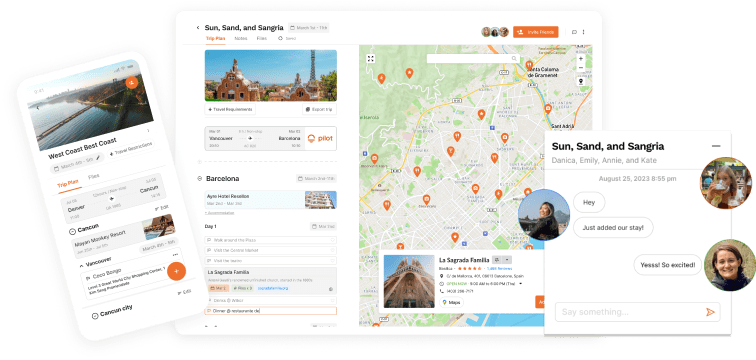
Task: Collapse the Vancouver section on the phone
Action: 81,266
